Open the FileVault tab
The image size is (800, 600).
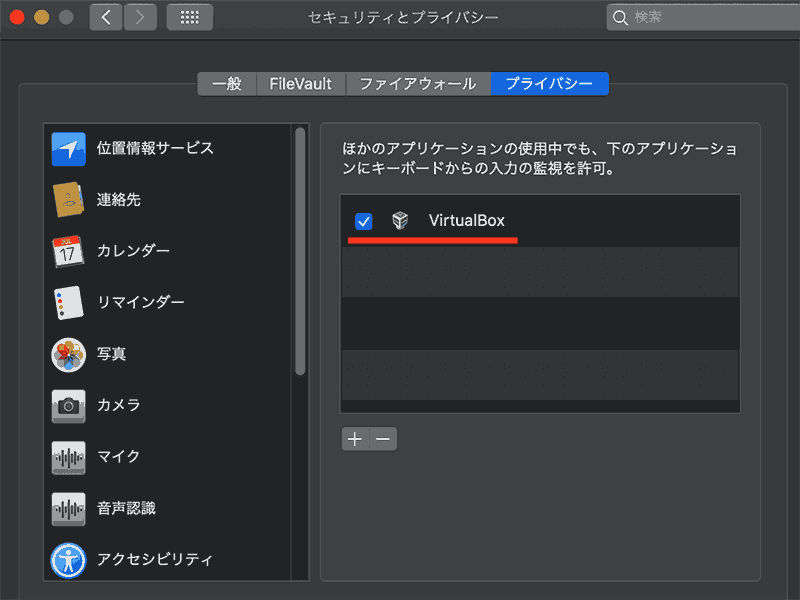(301, 84)
